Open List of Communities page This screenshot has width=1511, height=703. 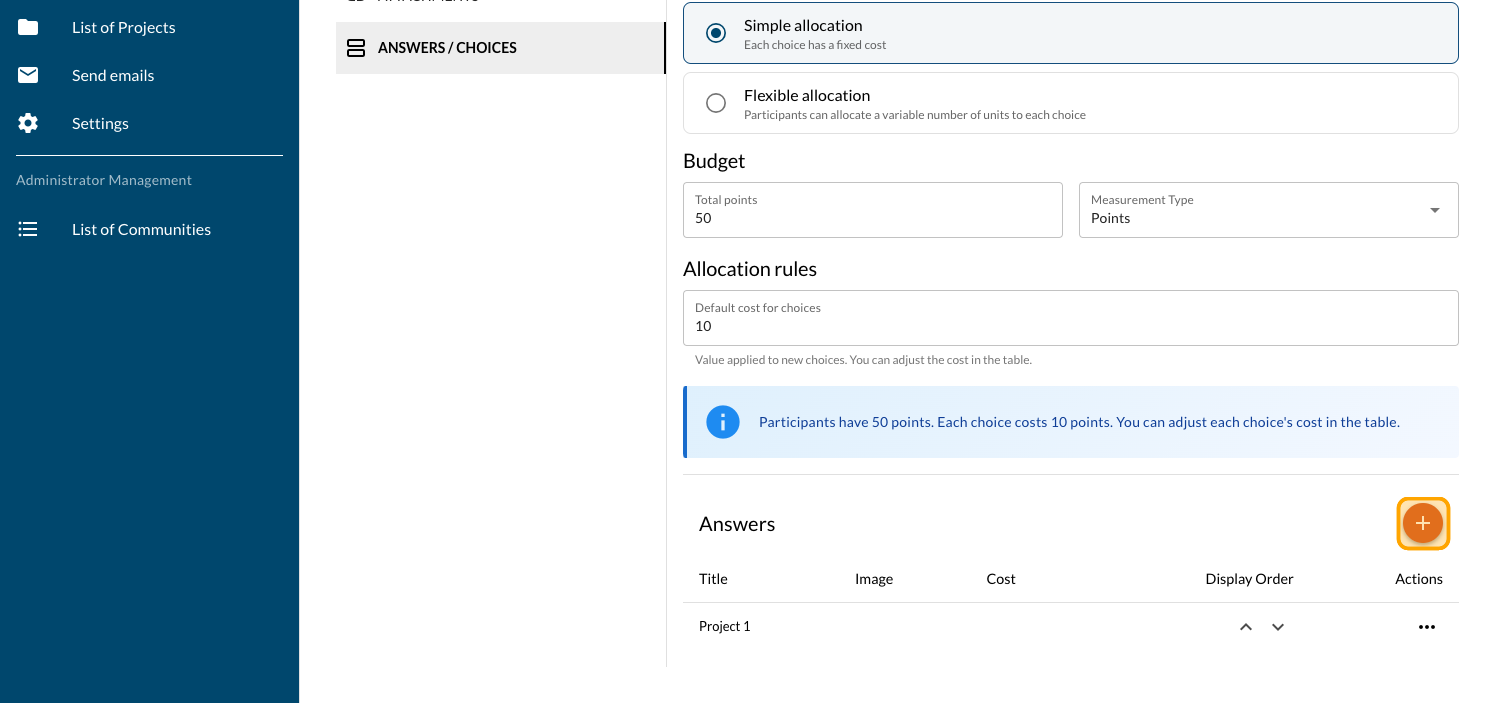[x=141, y=229]
